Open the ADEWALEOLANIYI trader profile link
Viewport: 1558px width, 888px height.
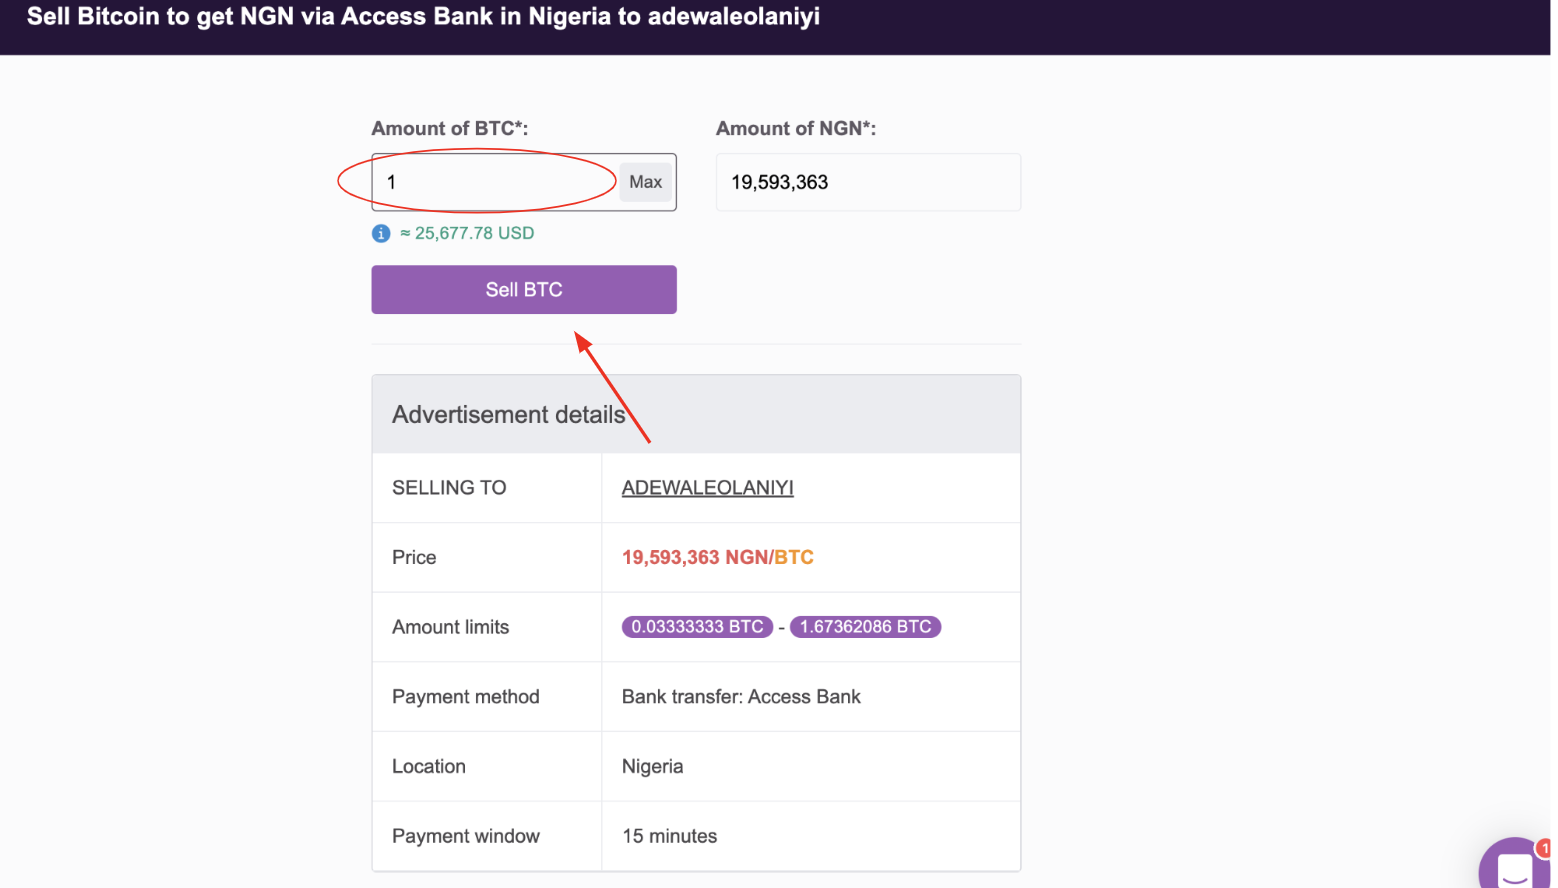[x=707, y=487]
